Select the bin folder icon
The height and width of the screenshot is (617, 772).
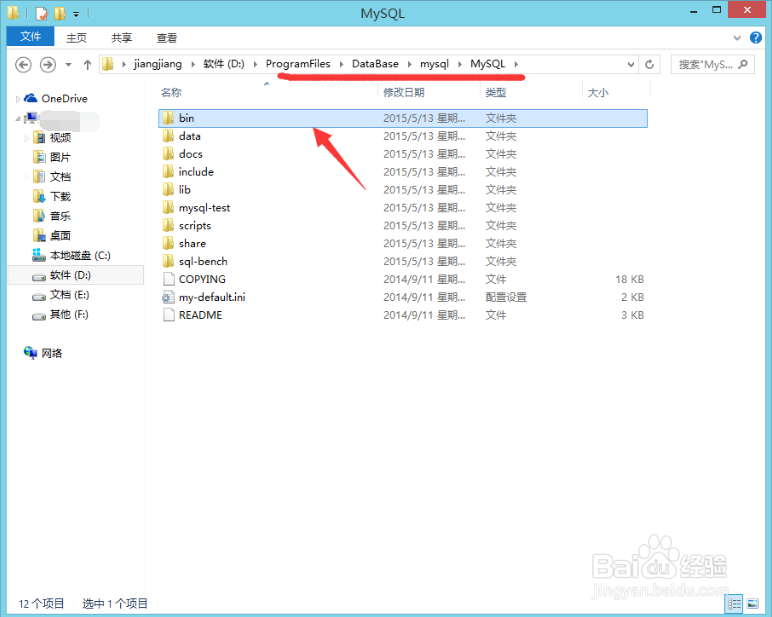168,118
